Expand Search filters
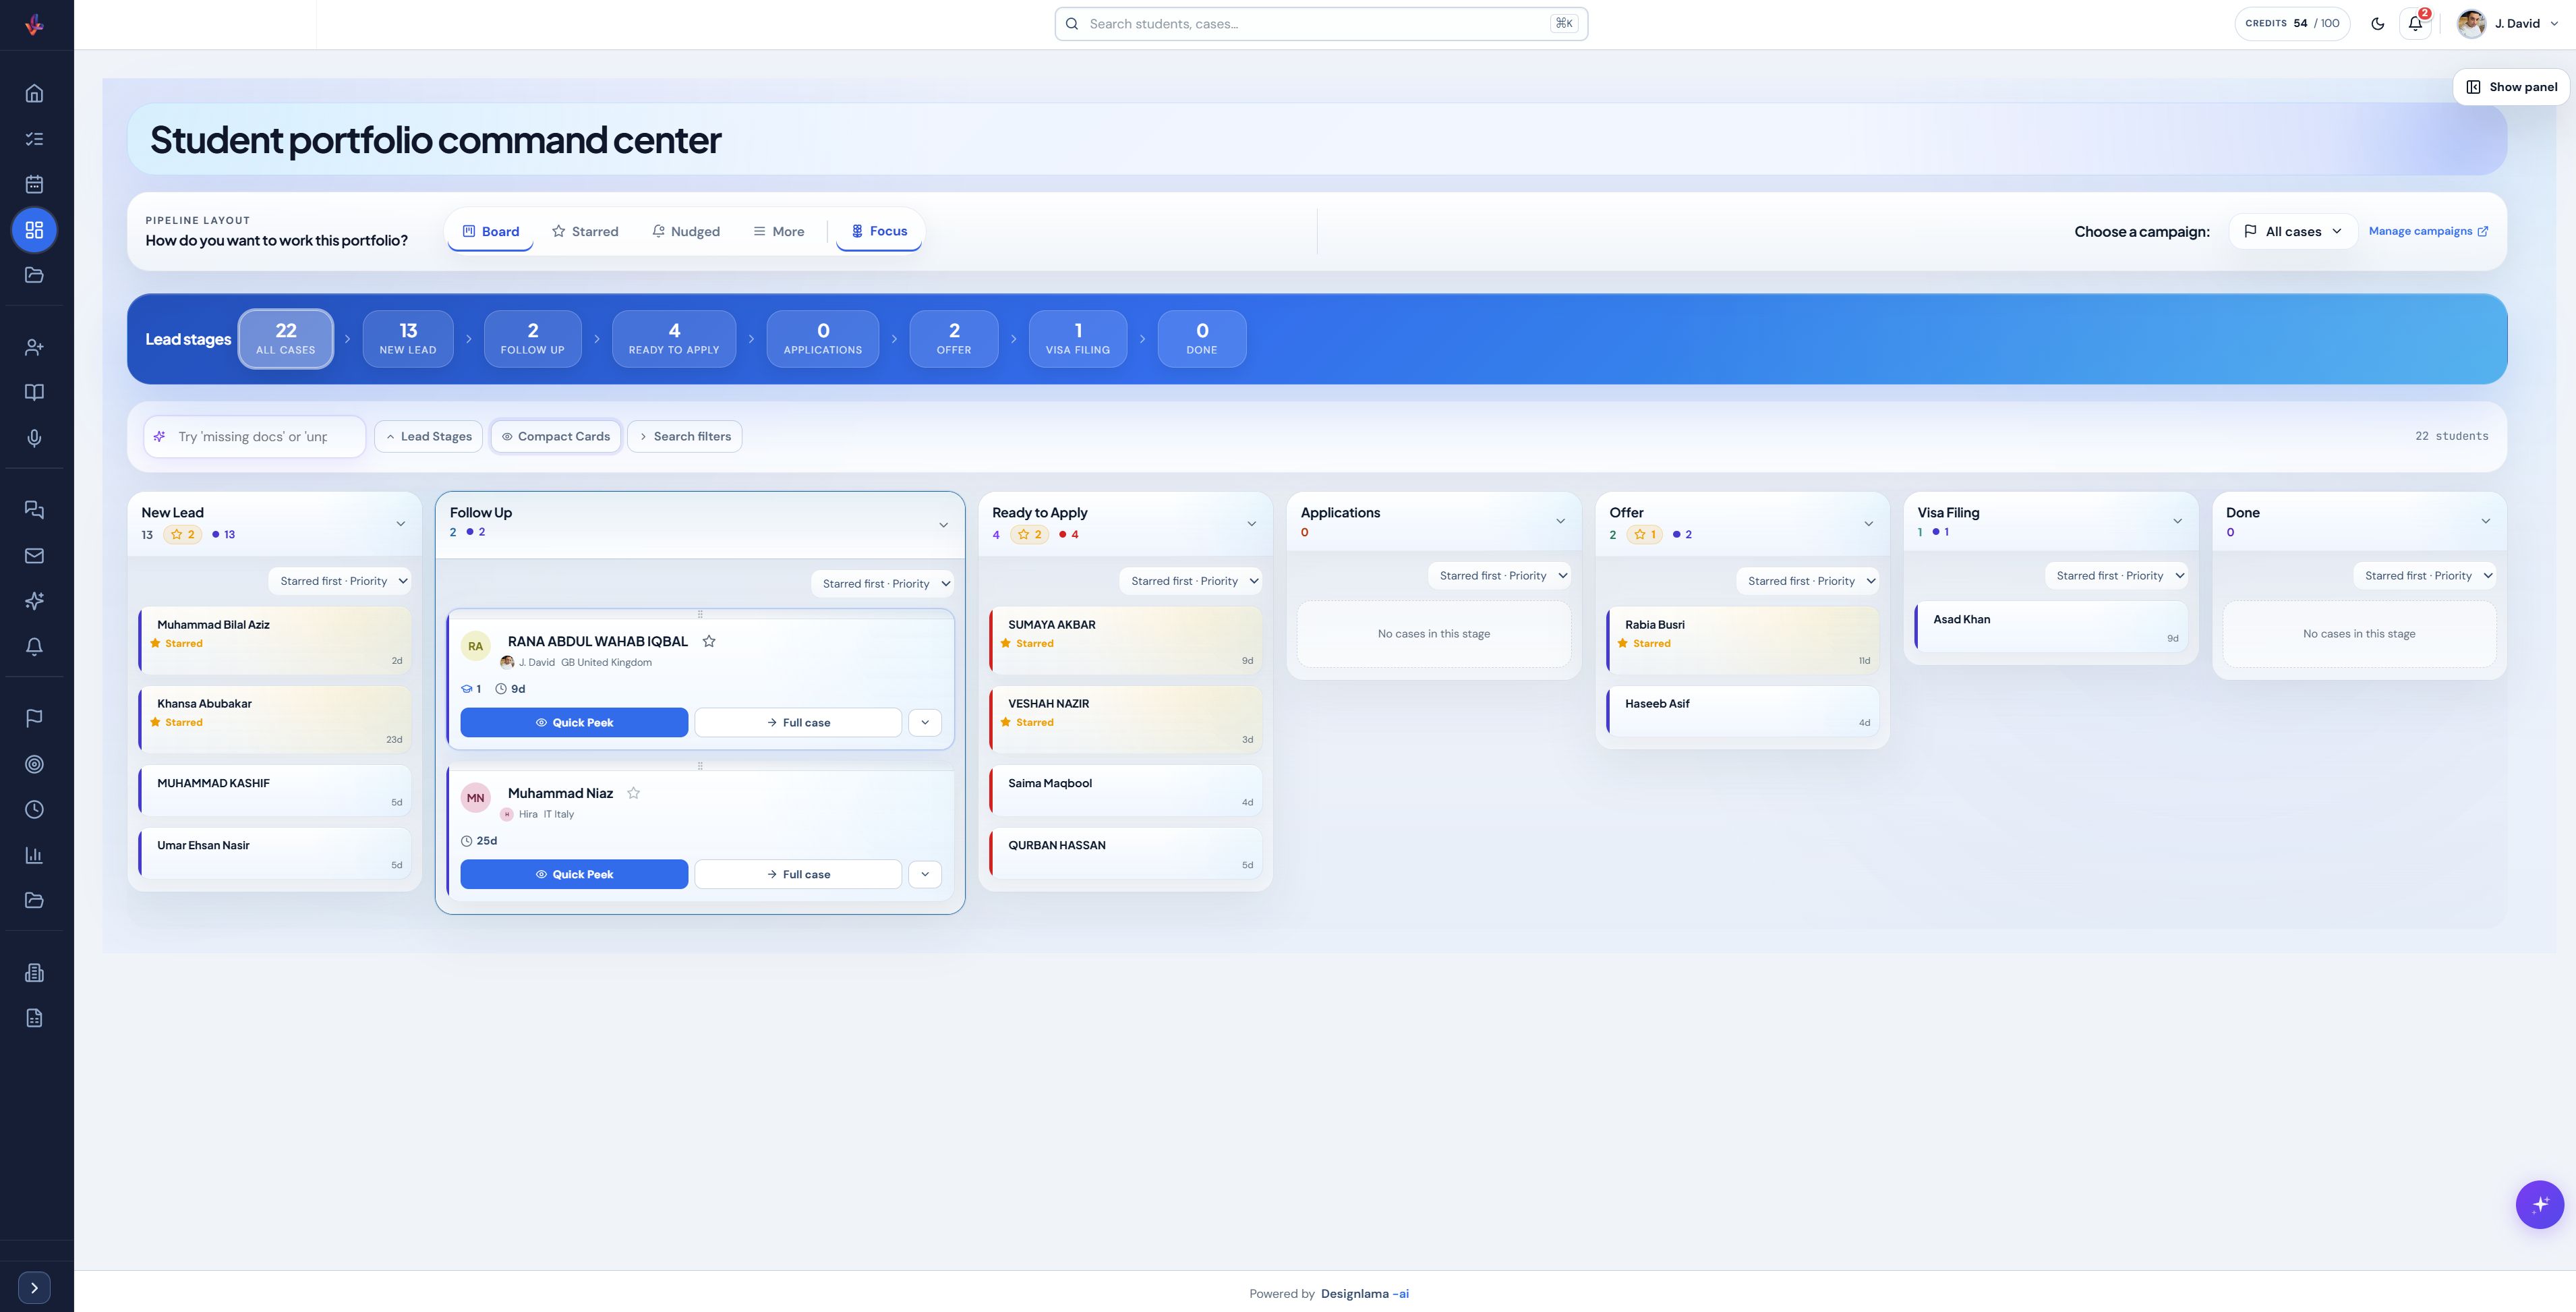This screenshot has height=1312, width=2576. (x=685, y=436)
